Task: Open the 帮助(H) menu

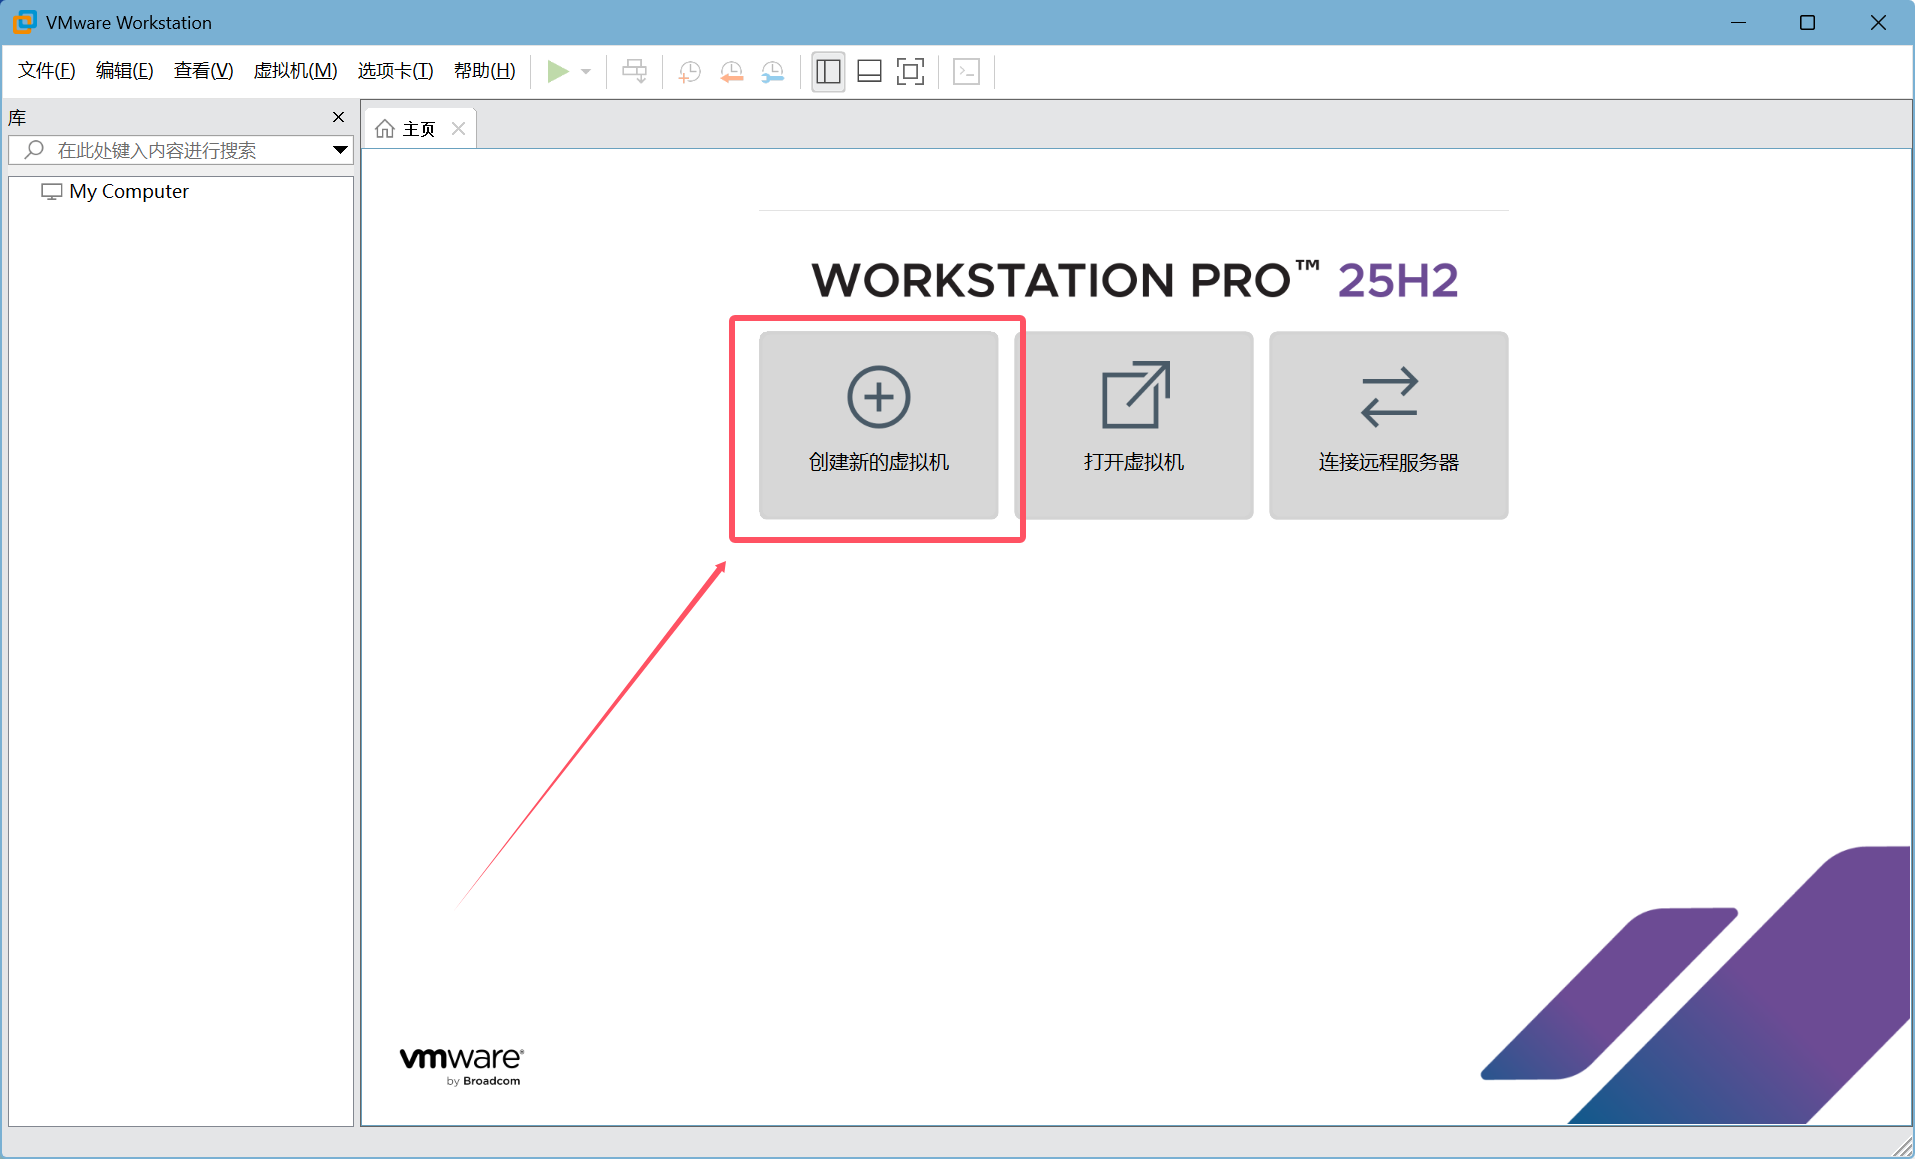Action: point(484,71)
